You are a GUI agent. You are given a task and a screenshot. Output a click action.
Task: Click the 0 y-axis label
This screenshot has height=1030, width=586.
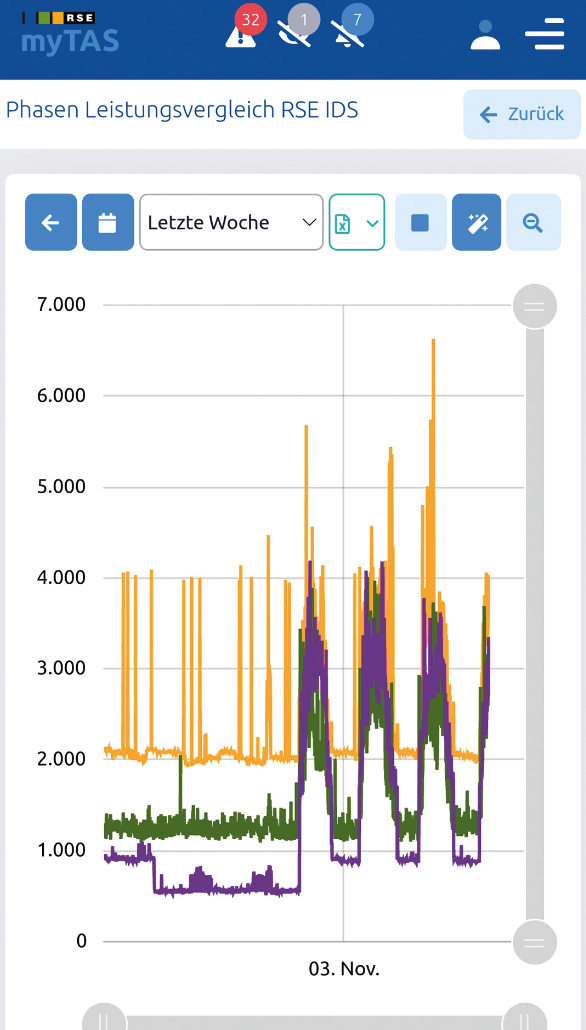pos(81,941)
